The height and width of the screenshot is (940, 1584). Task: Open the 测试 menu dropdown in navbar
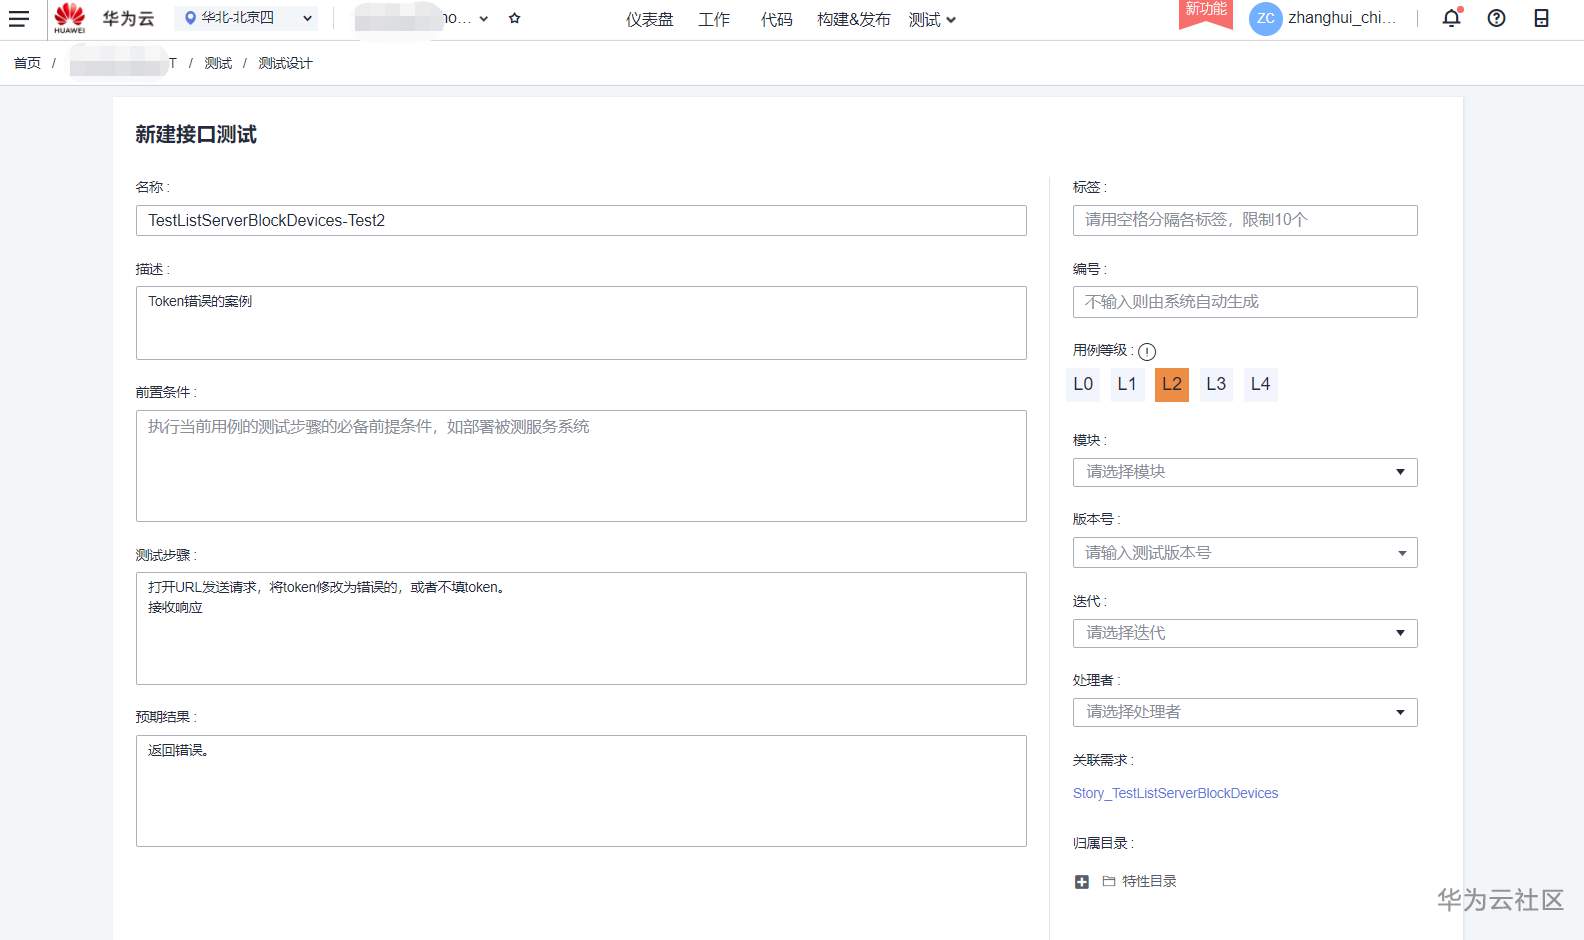(932, 19)
